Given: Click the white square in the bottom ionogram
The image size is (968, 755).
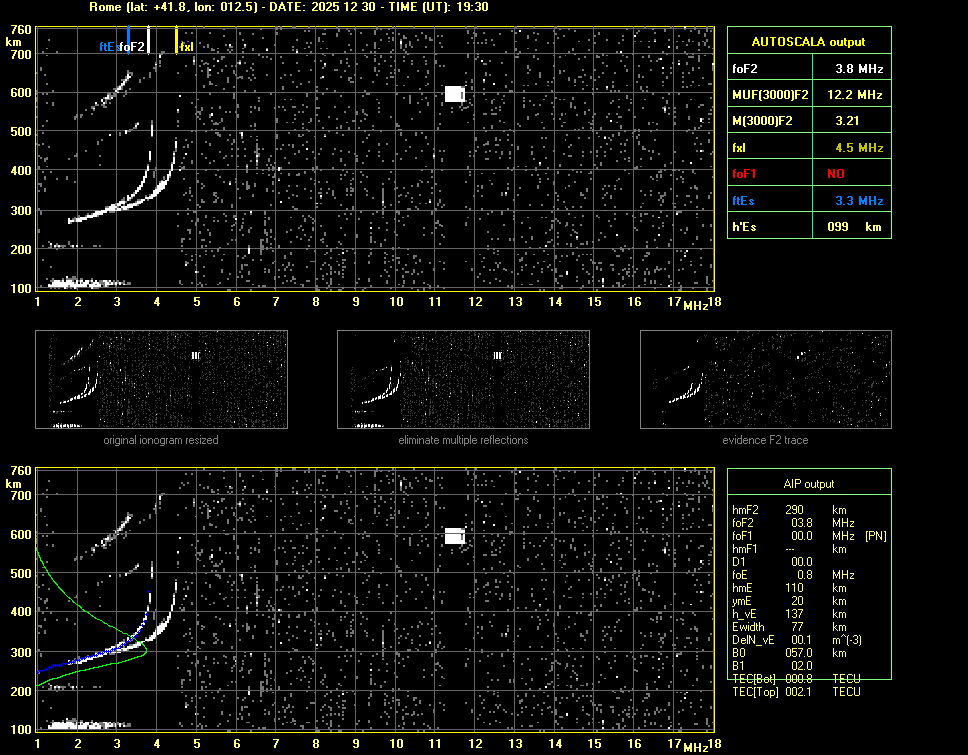Looking at the screenshot, I should (455, 536).
